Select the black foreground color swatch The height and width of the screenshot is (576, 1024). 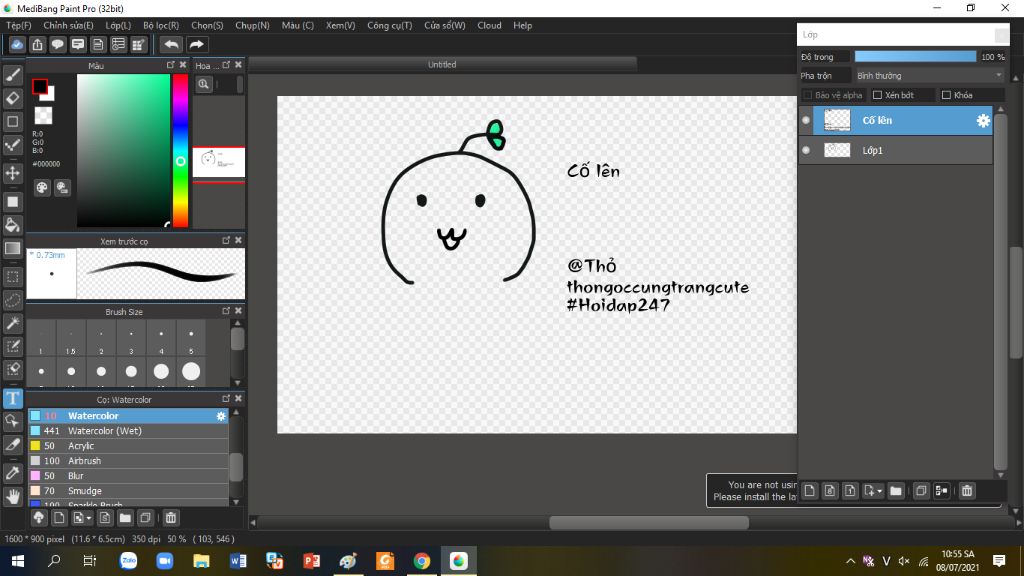40,86
